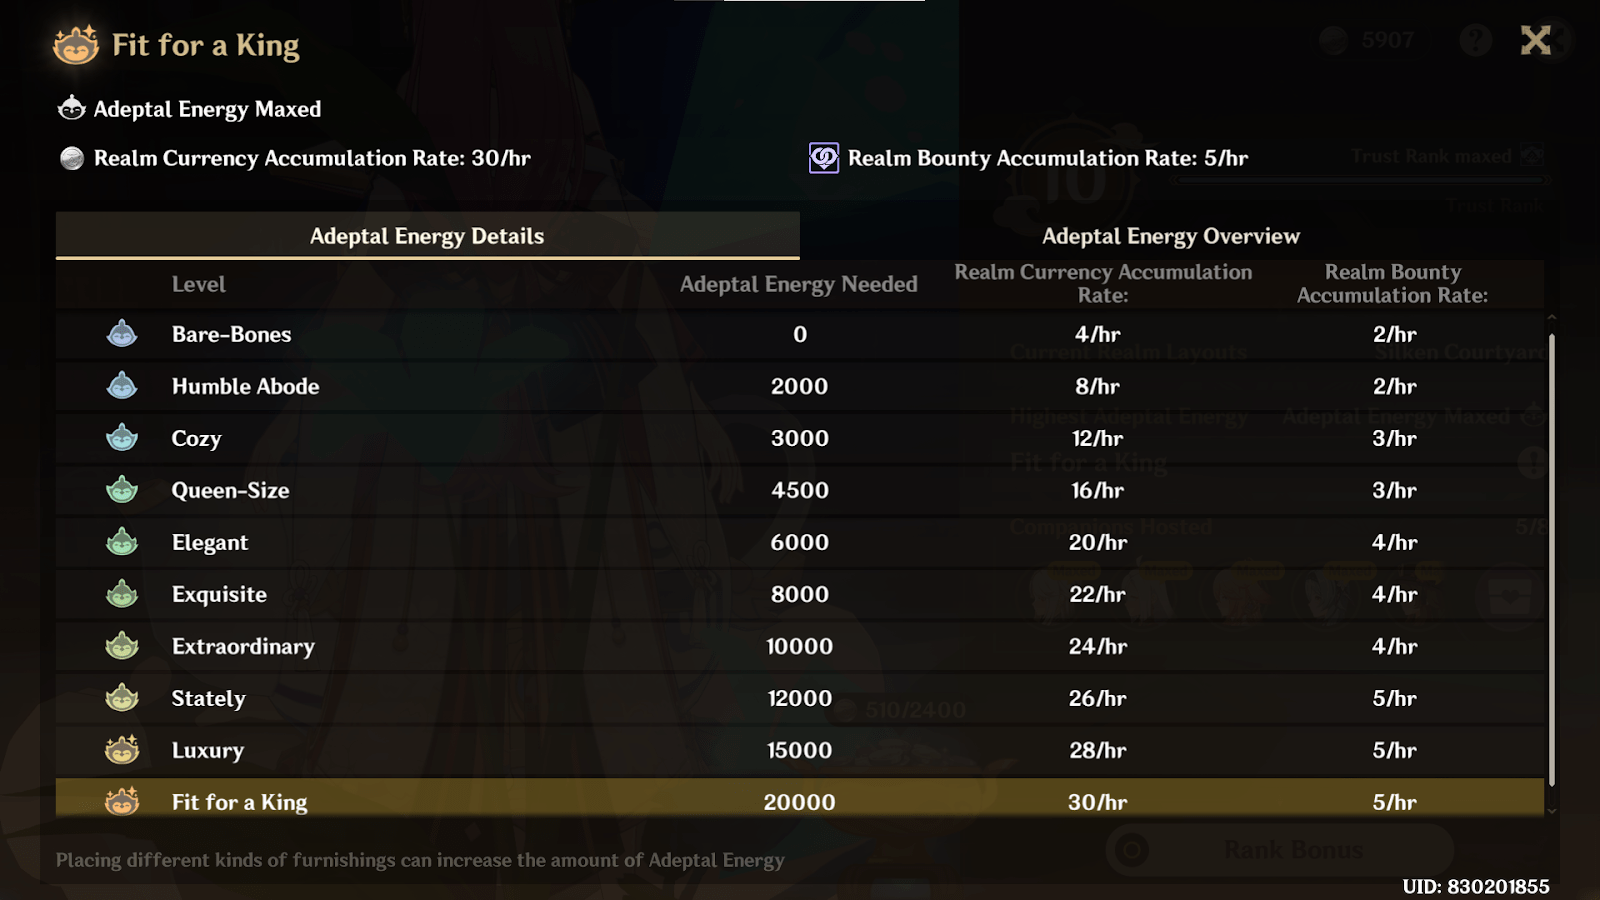This screenshot has width=1600, height=900.
Task: Click the Exquisite level name
Action: 219,594
